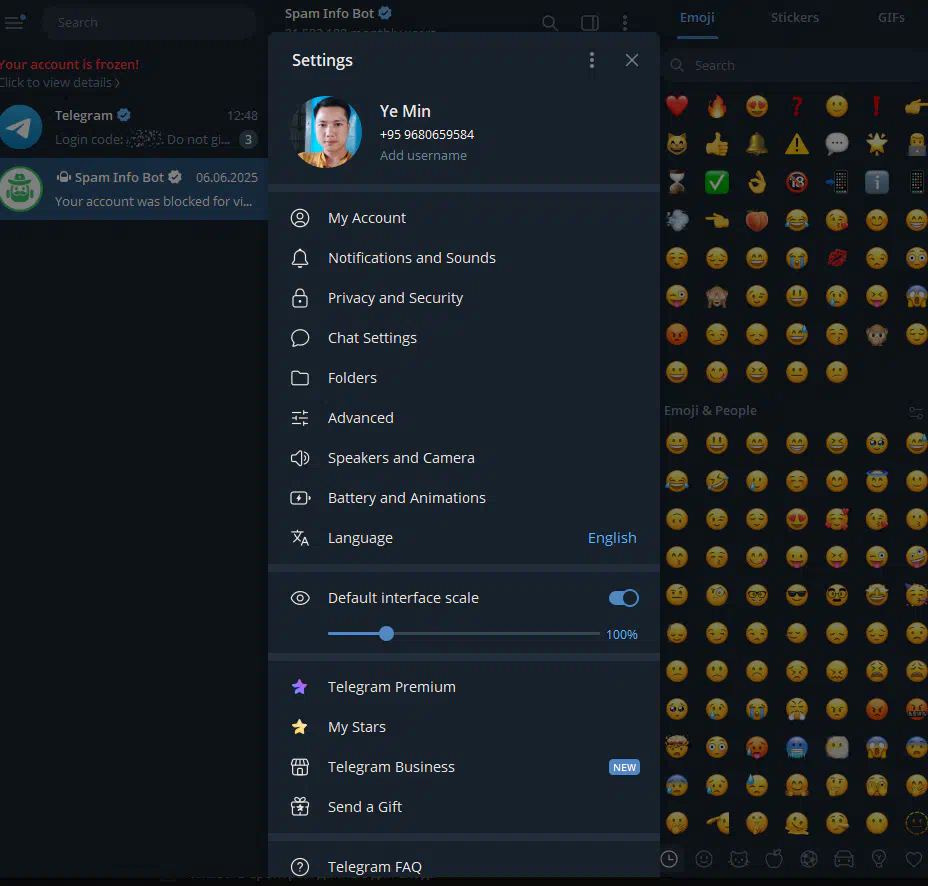The width and height of the screenshot is (928, 886).
Task: Select cold blue face emoji
Action: (797, 747)
